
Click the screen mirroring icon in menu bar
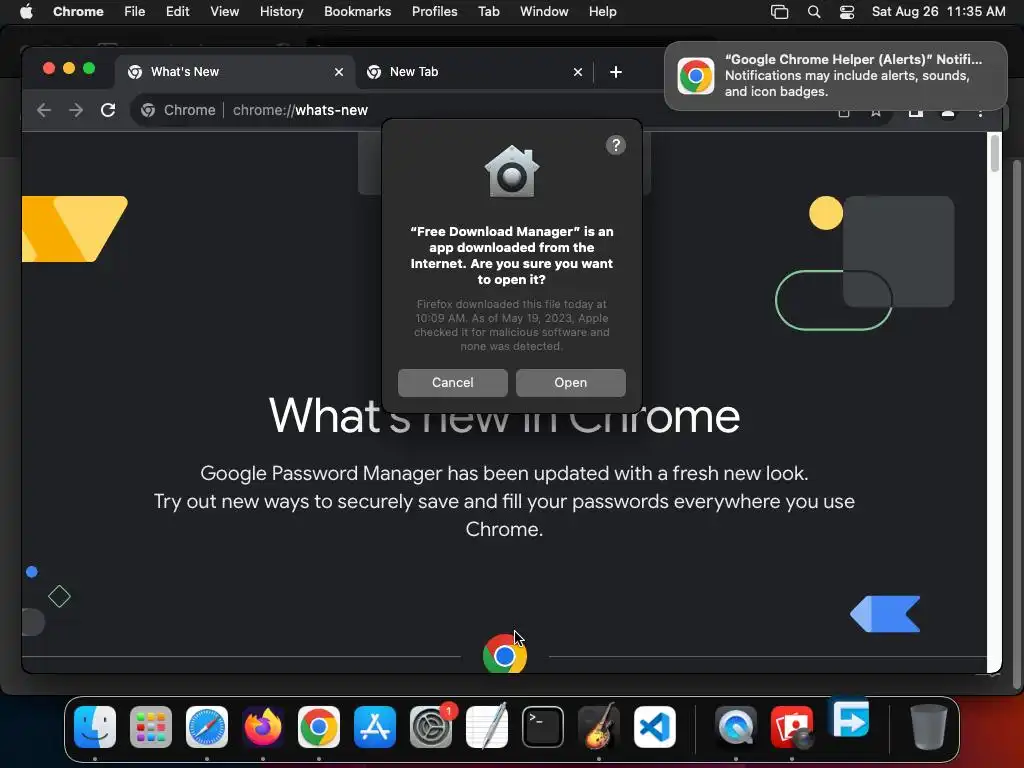click(x=779, y=12)
